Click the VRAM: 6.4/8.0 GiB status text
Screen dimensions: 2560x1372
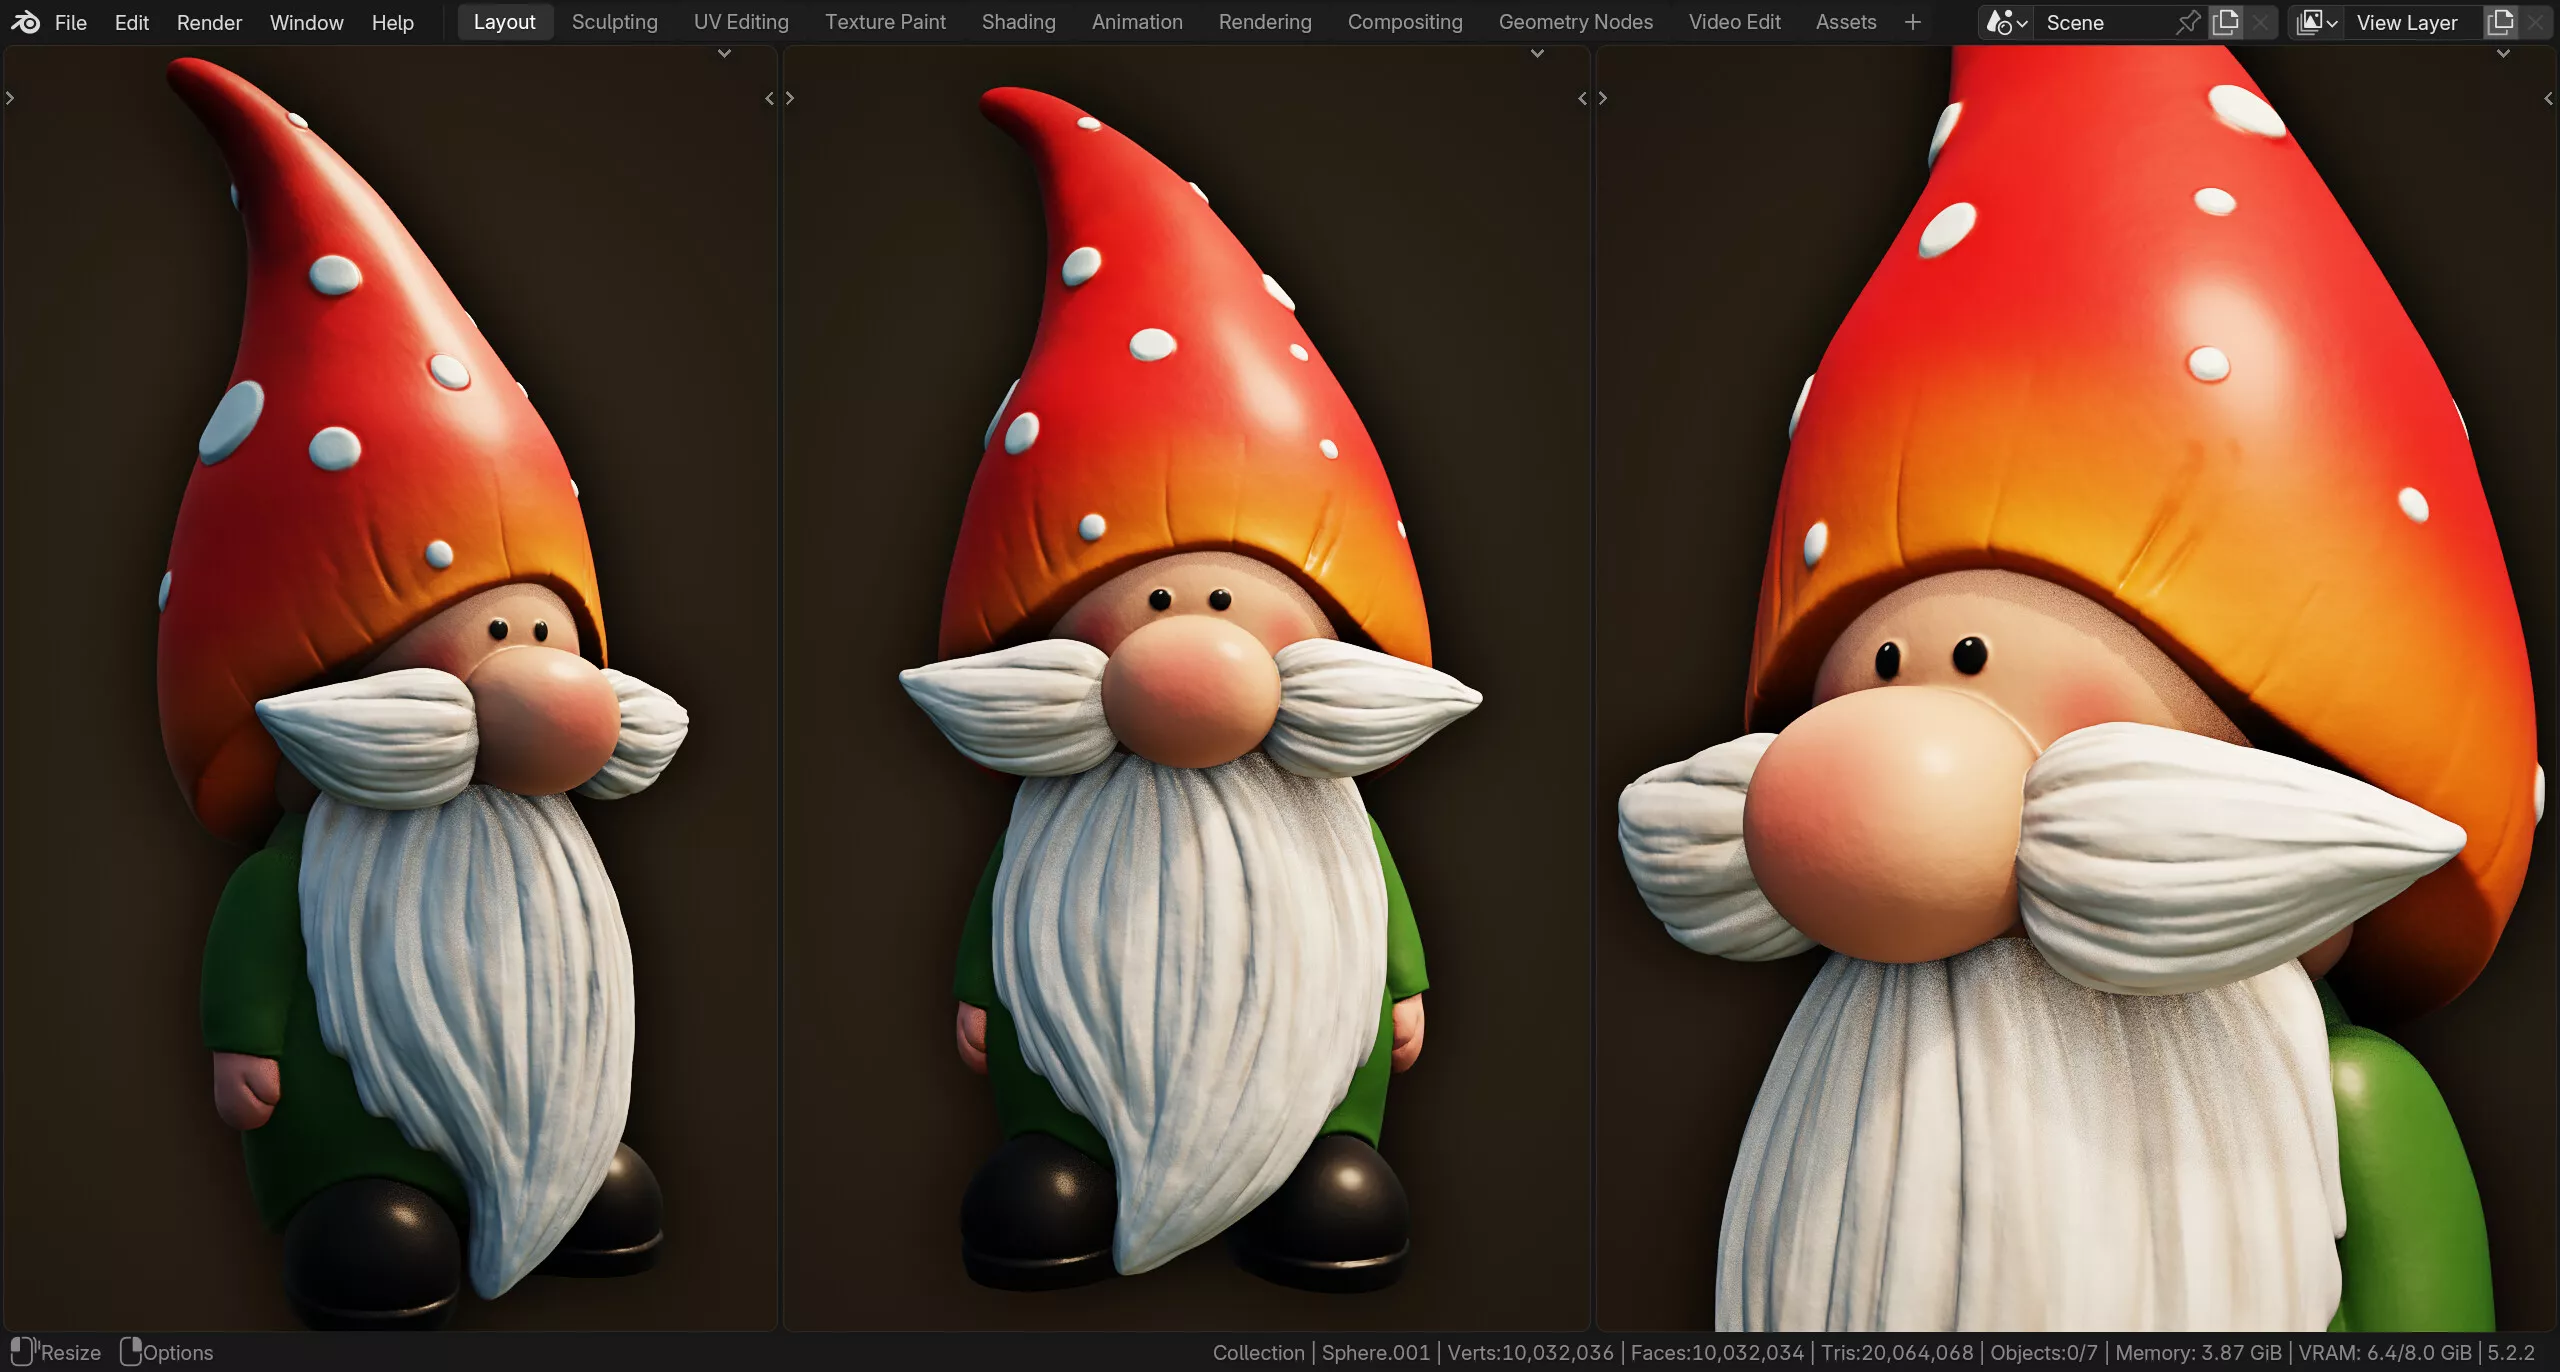click(2384, 1352)
